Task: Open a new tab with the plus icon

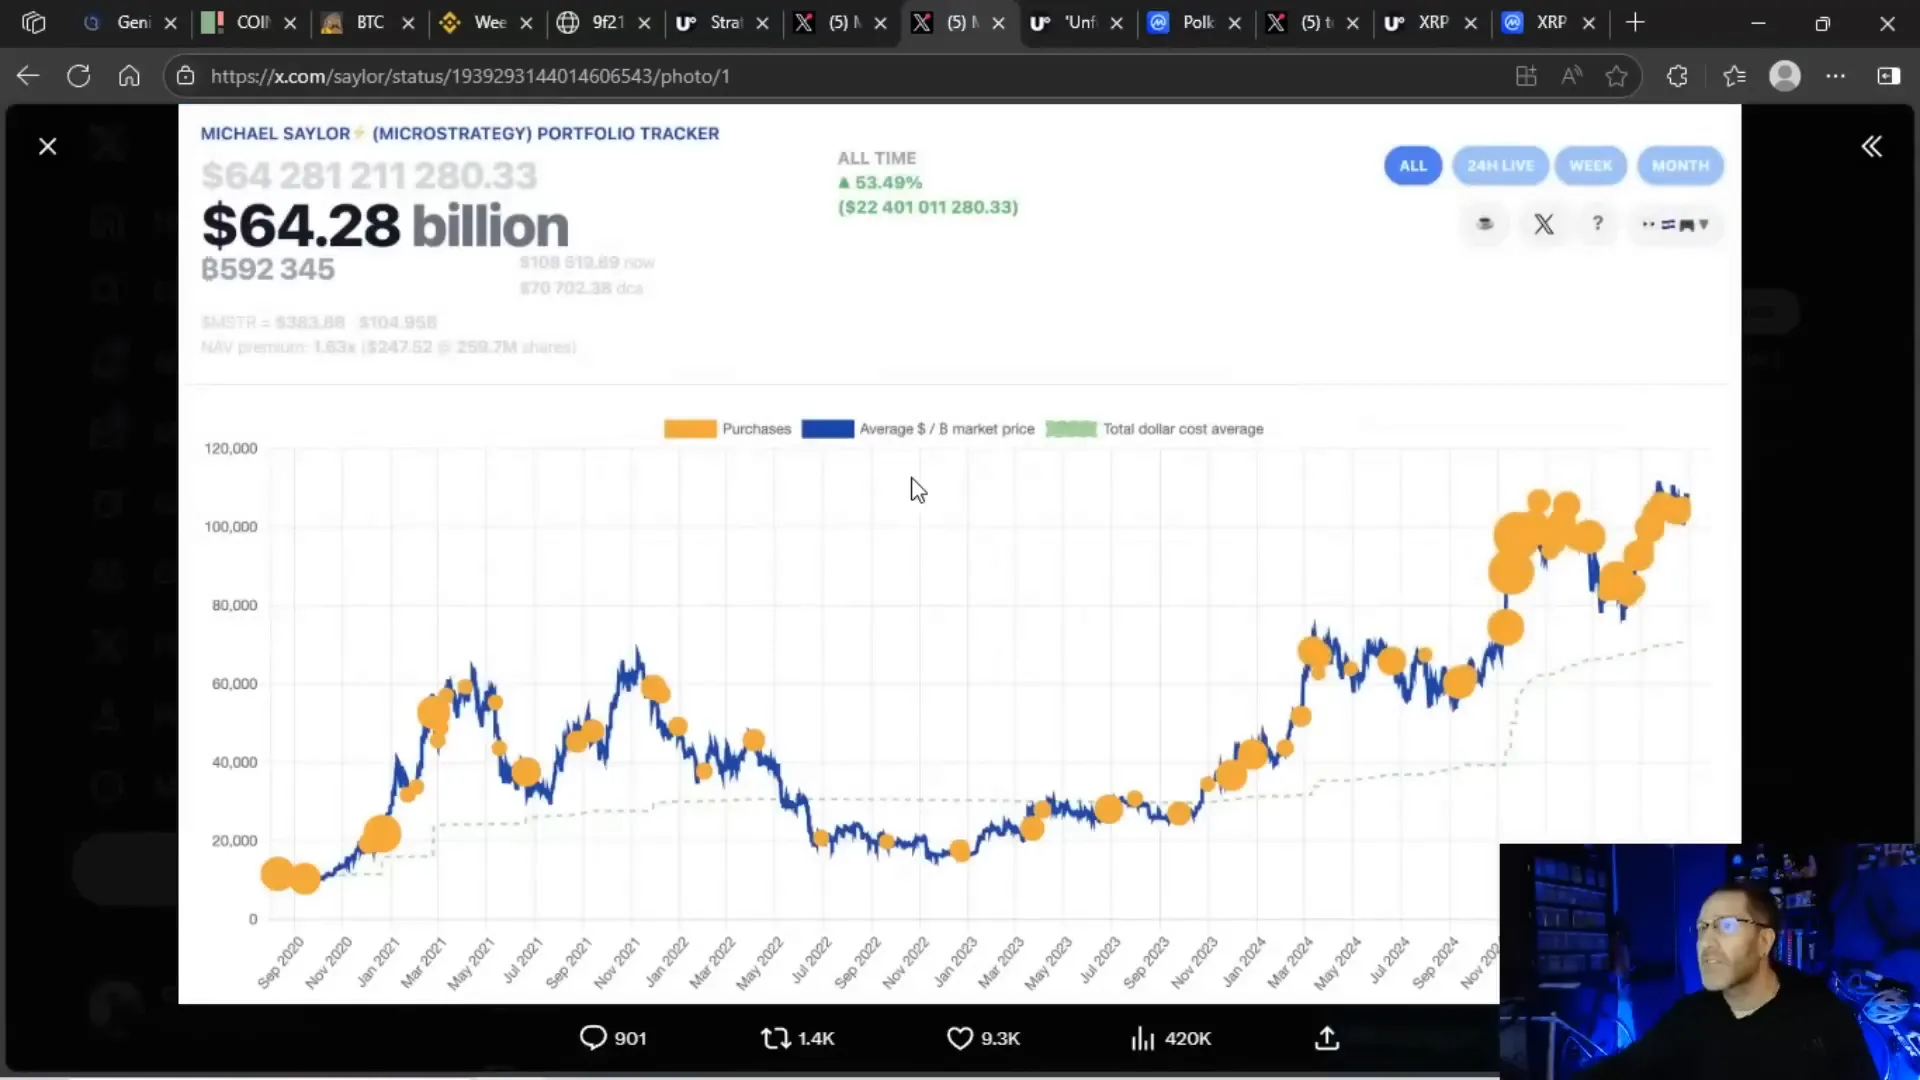Action: (1635, 22)
